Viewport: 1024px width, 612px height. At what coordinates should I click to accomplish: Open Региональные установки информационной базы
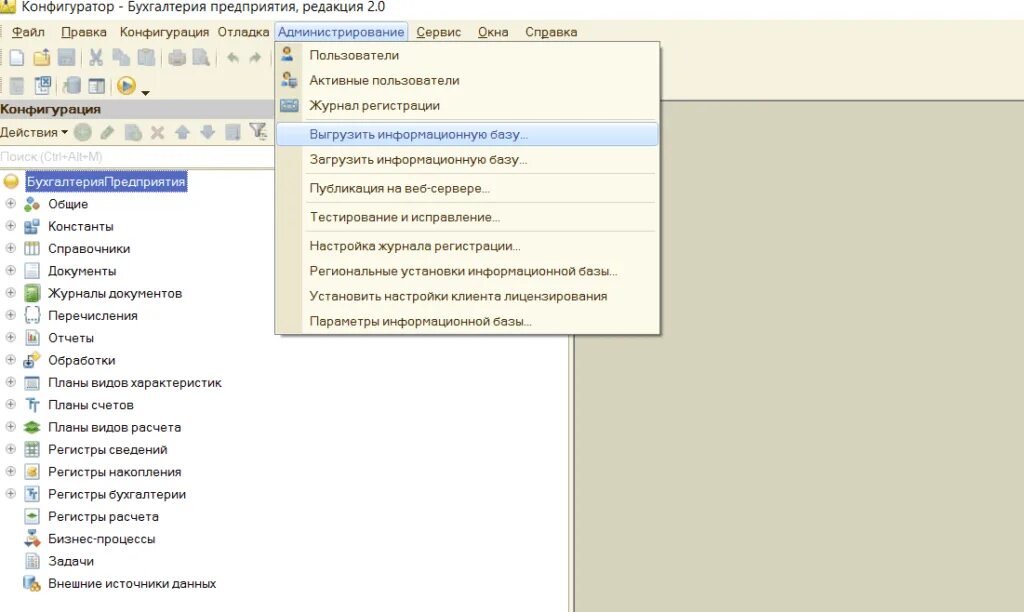(468, 271)
